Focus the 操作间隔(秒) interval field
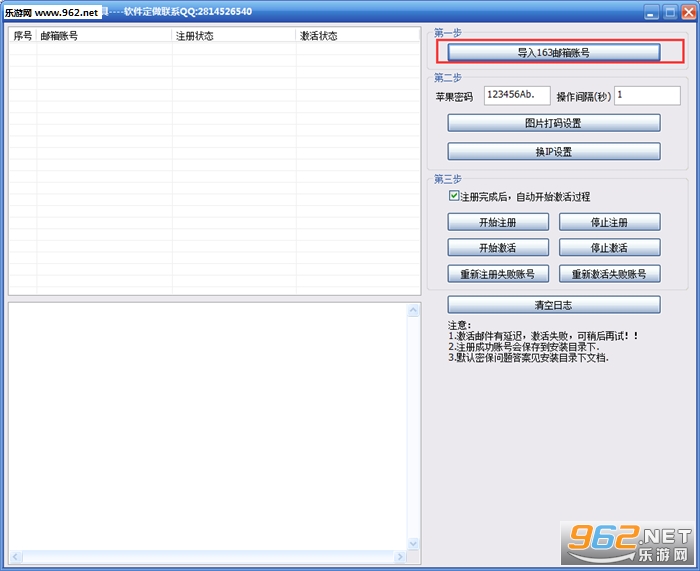This screenshot has width=700, height=571. (647, 96)
